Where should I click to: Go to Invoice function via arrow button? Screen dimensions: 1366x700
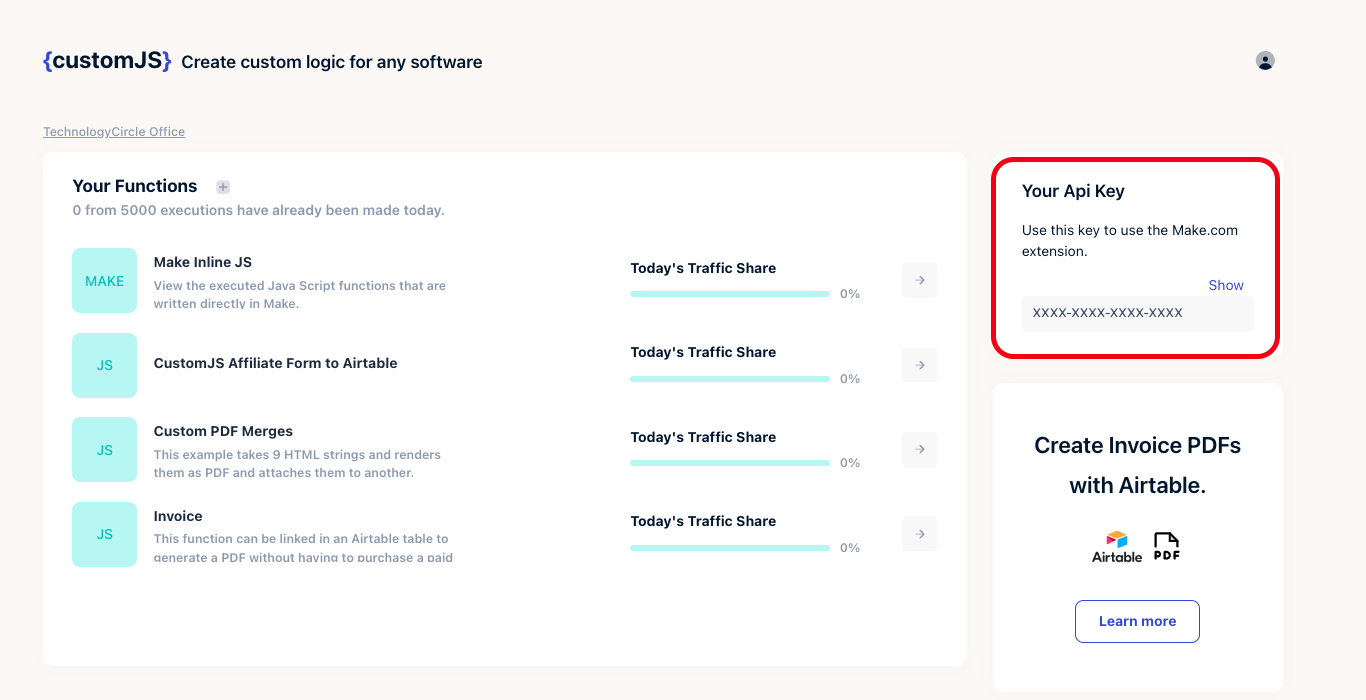919,534
